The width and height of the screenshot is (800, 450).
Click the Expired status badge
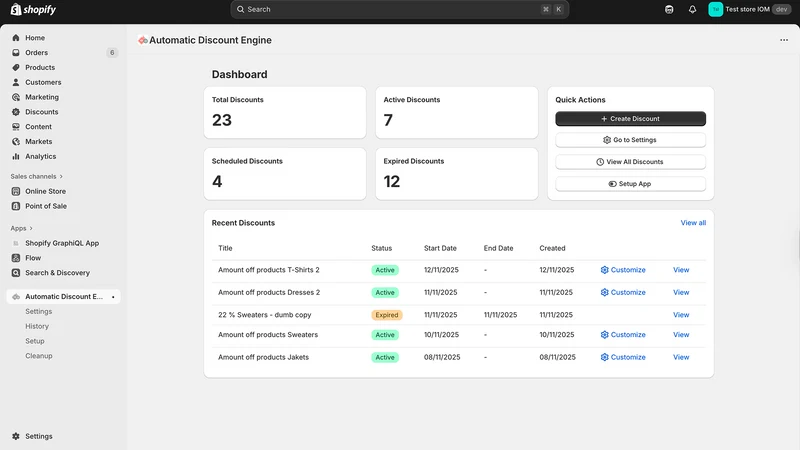pyautogui.click(x=387, y=315)
